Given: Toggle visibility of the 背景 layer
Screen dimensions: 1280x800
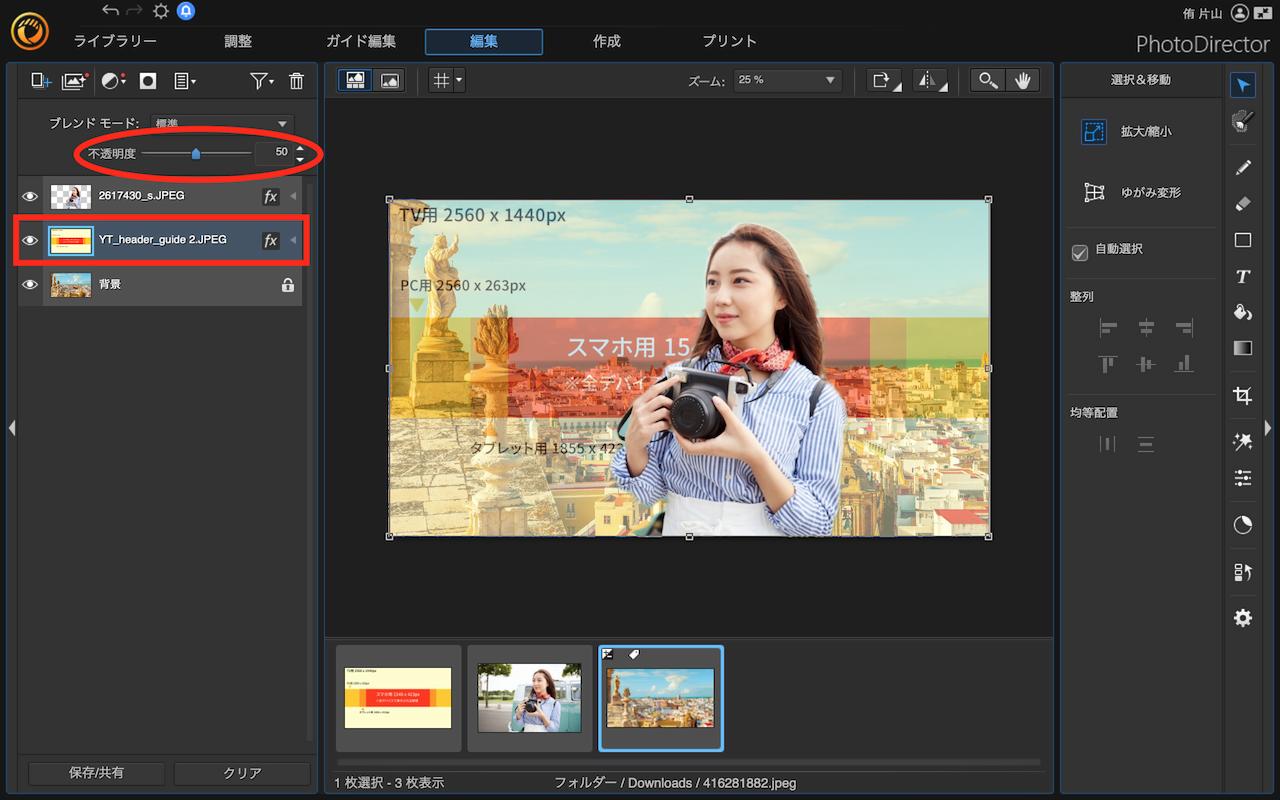Looking at the screenshot, I should click(30, 285).
